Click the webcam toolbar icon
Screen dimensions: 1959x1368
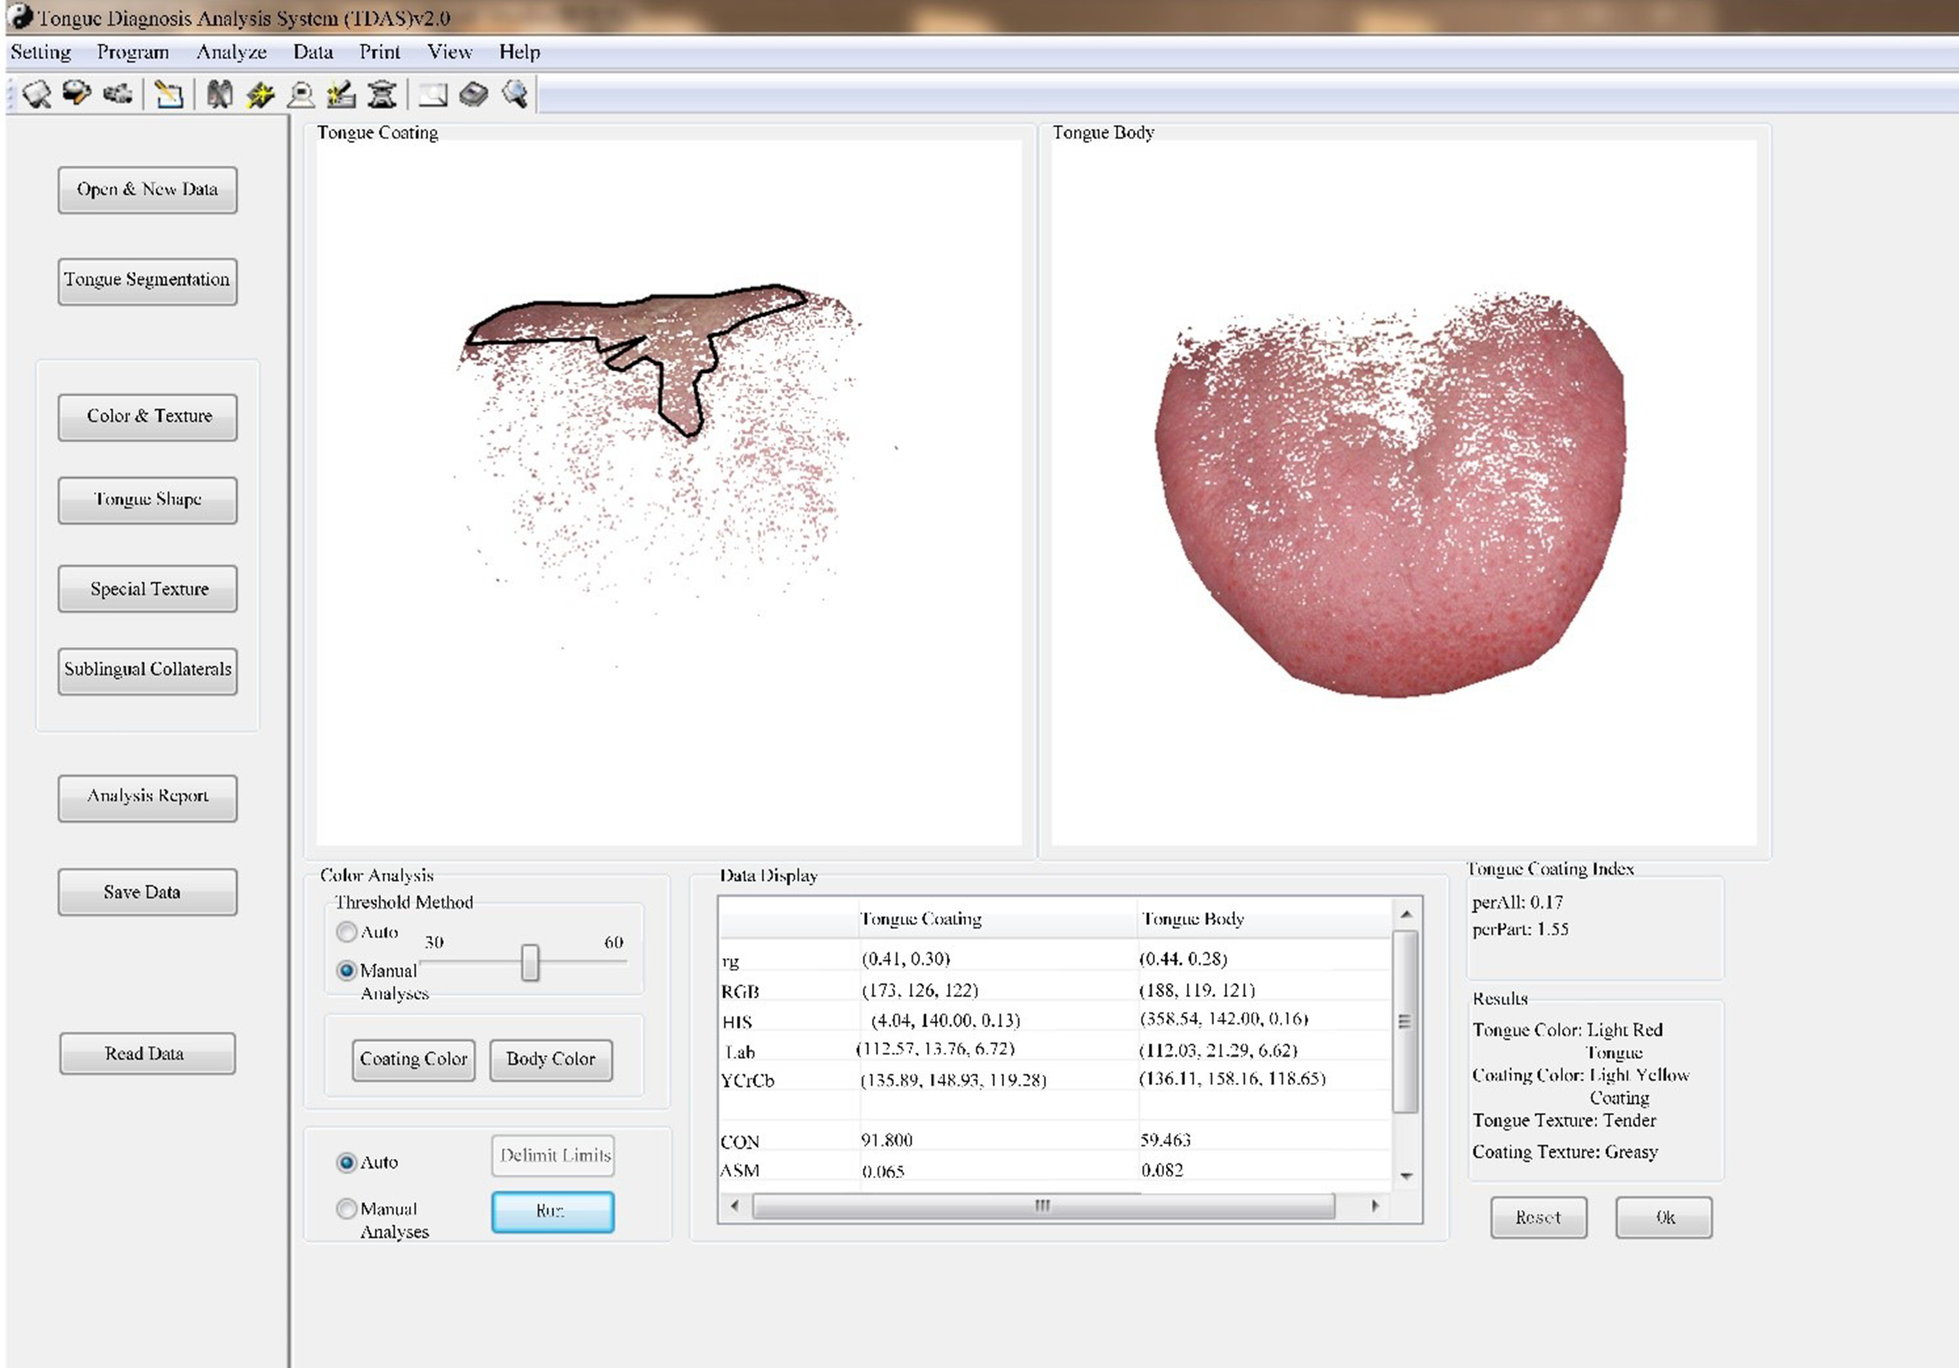pyautogui.click(x=300, y=95)
